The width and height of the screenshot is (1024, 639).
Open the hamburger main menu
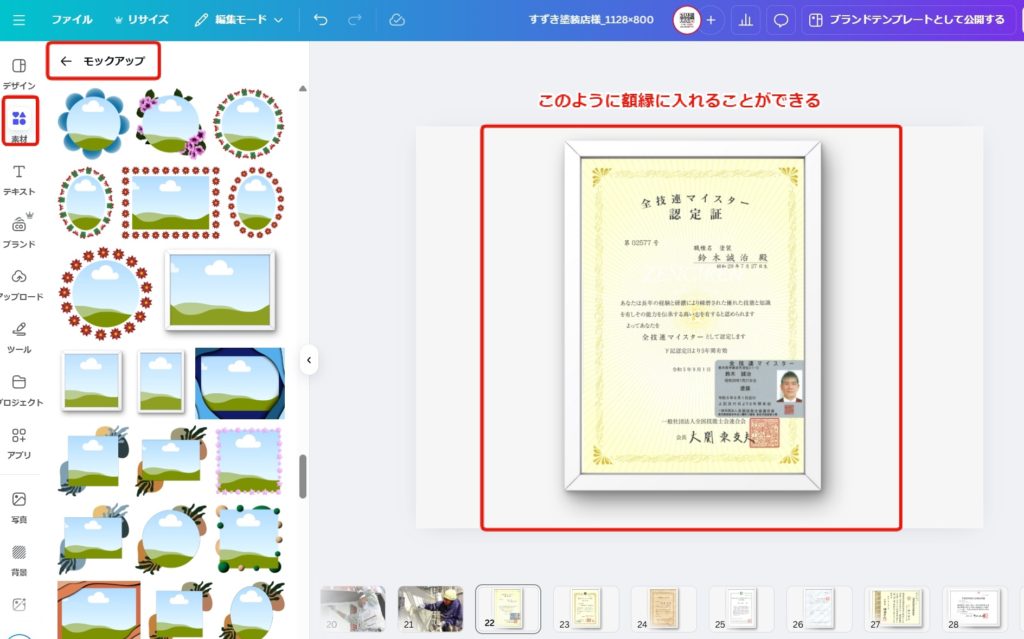19,20
